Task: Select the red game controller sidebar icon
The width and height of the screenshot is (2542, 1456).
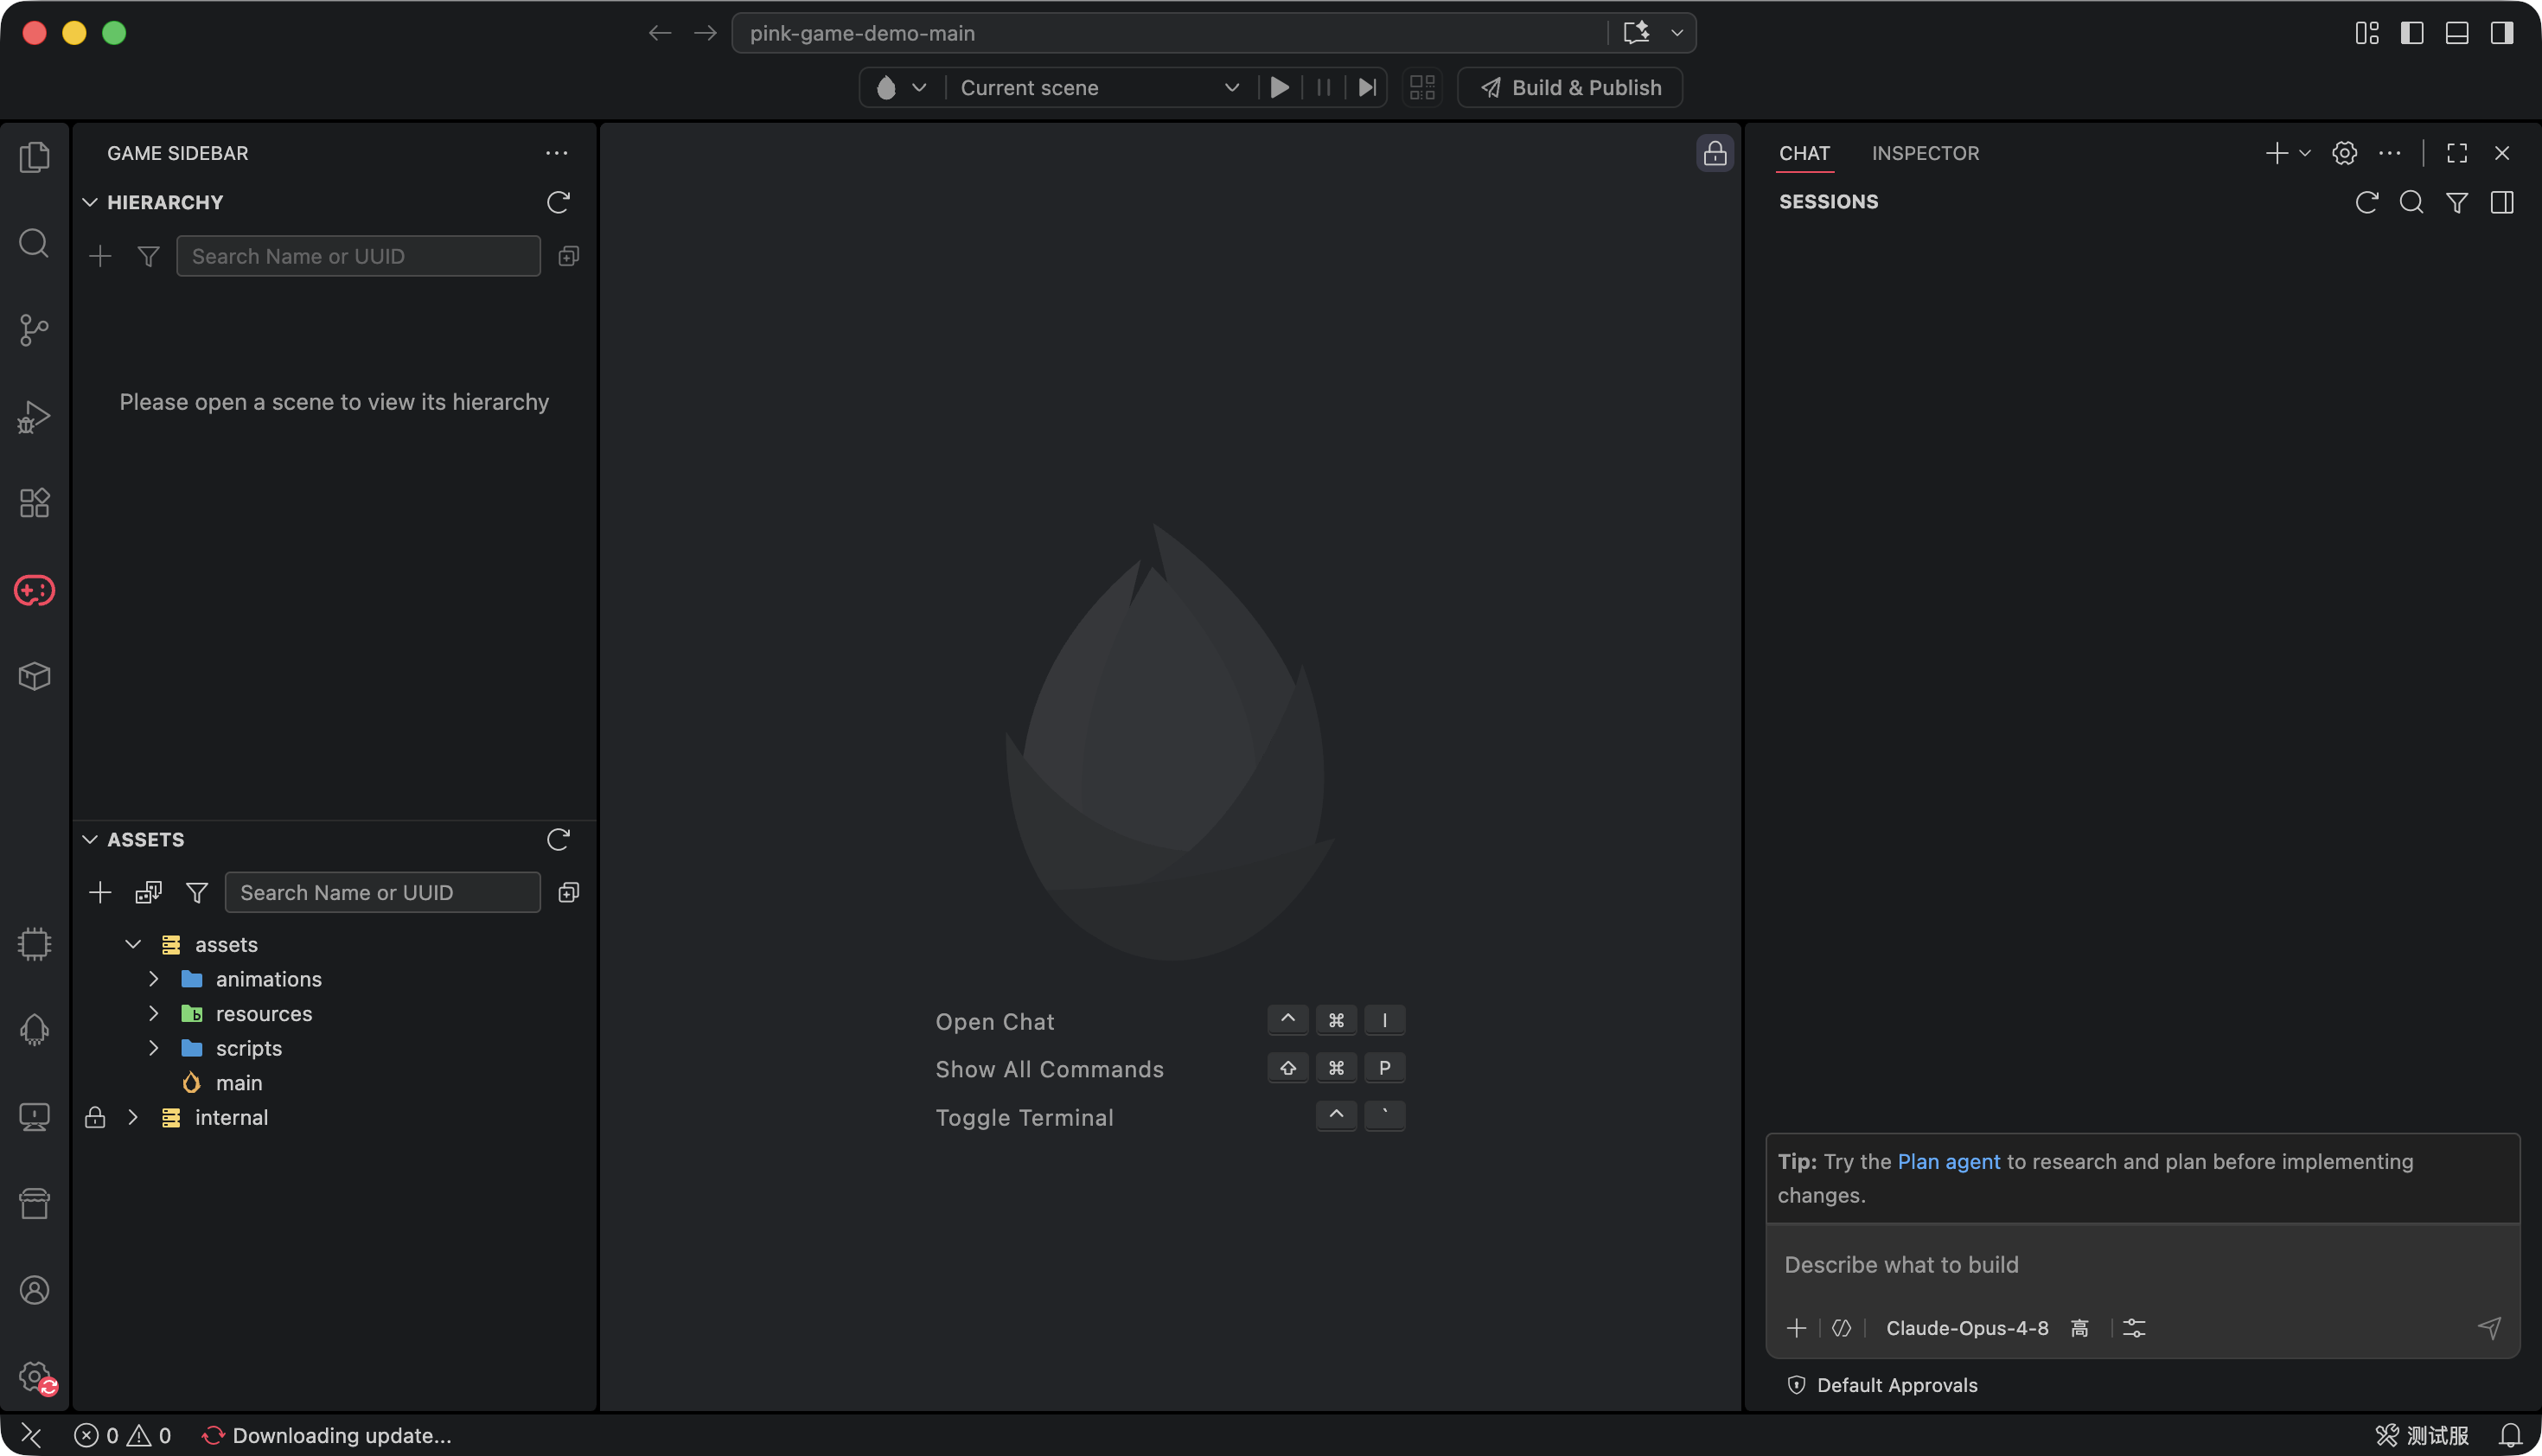Action: (x=34, y=590)
